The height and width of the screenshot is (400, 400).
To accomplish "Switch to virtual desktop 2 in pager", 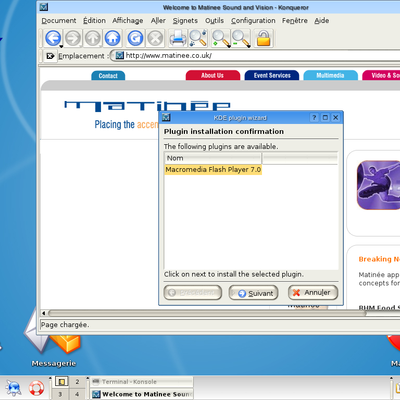I will tap(77, 382).
